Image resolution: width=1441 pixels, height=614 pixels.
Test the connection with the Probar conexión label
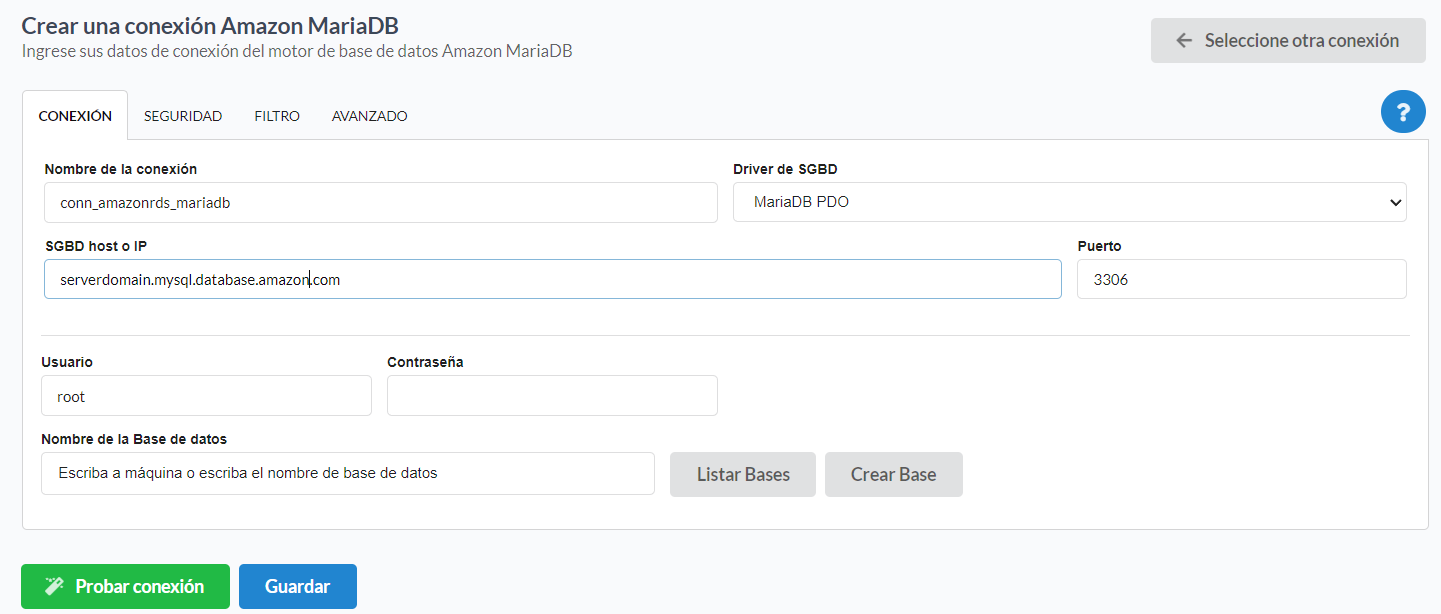click(139, 587)
